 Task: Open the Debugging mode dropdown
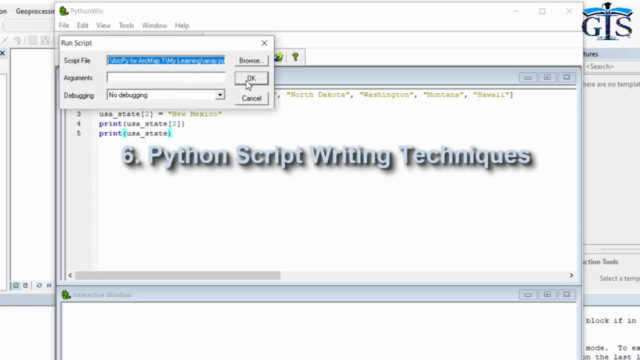pyautogui.click(x=220, y=95)
